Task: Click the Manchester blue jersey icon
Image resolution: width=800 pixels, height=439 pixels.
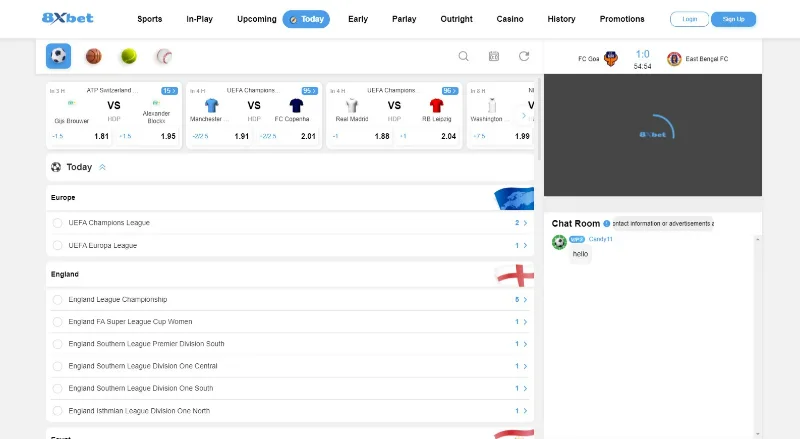Action: (212, 106)
